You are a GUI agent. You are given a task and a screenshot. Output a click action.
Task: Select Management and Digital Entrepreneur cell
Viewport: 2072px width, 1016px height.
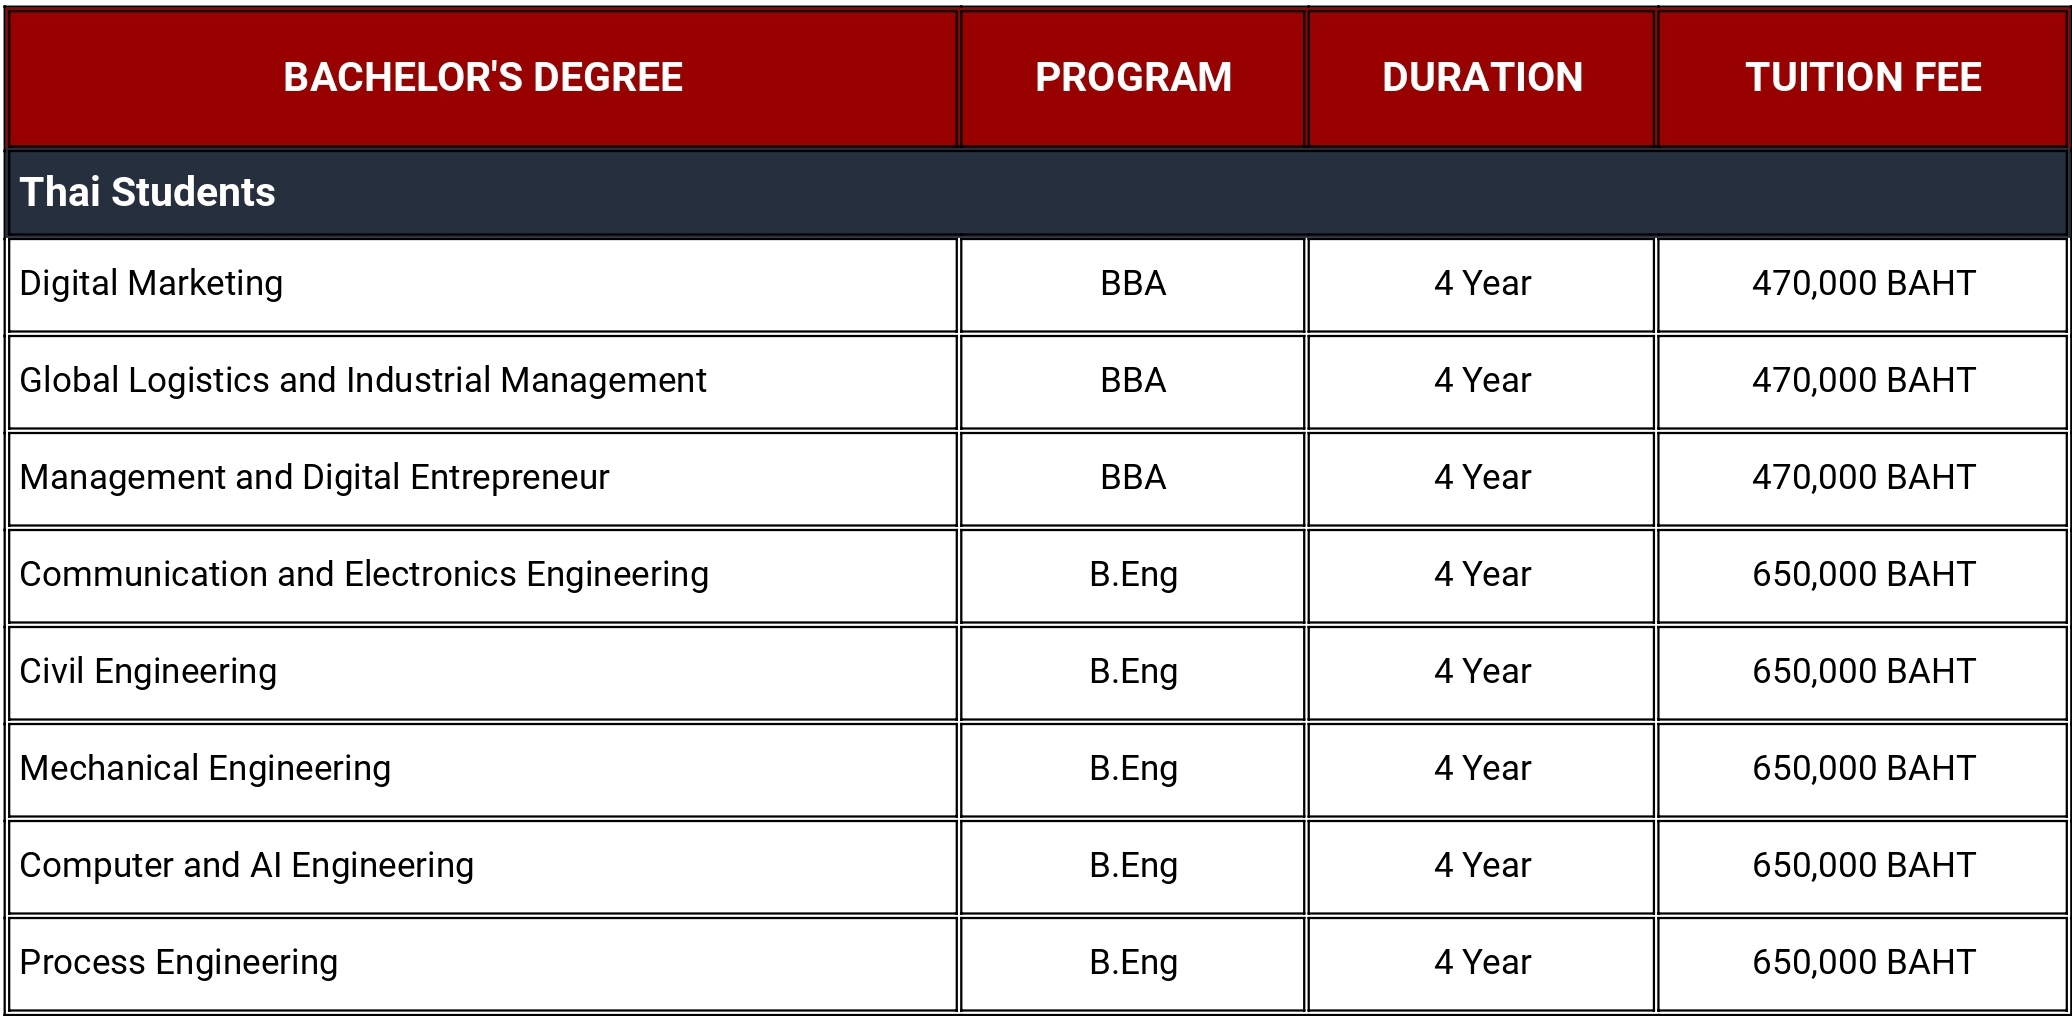(483, 479)
